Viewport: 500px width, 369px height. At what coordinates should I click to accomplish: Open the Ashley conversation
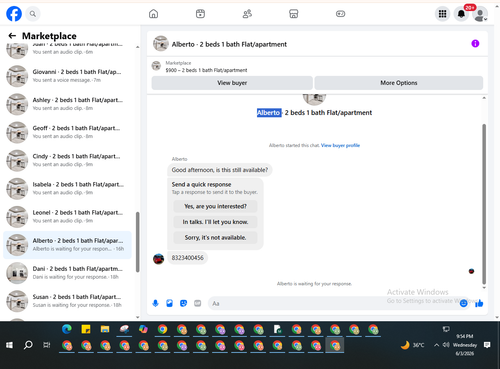67,104
